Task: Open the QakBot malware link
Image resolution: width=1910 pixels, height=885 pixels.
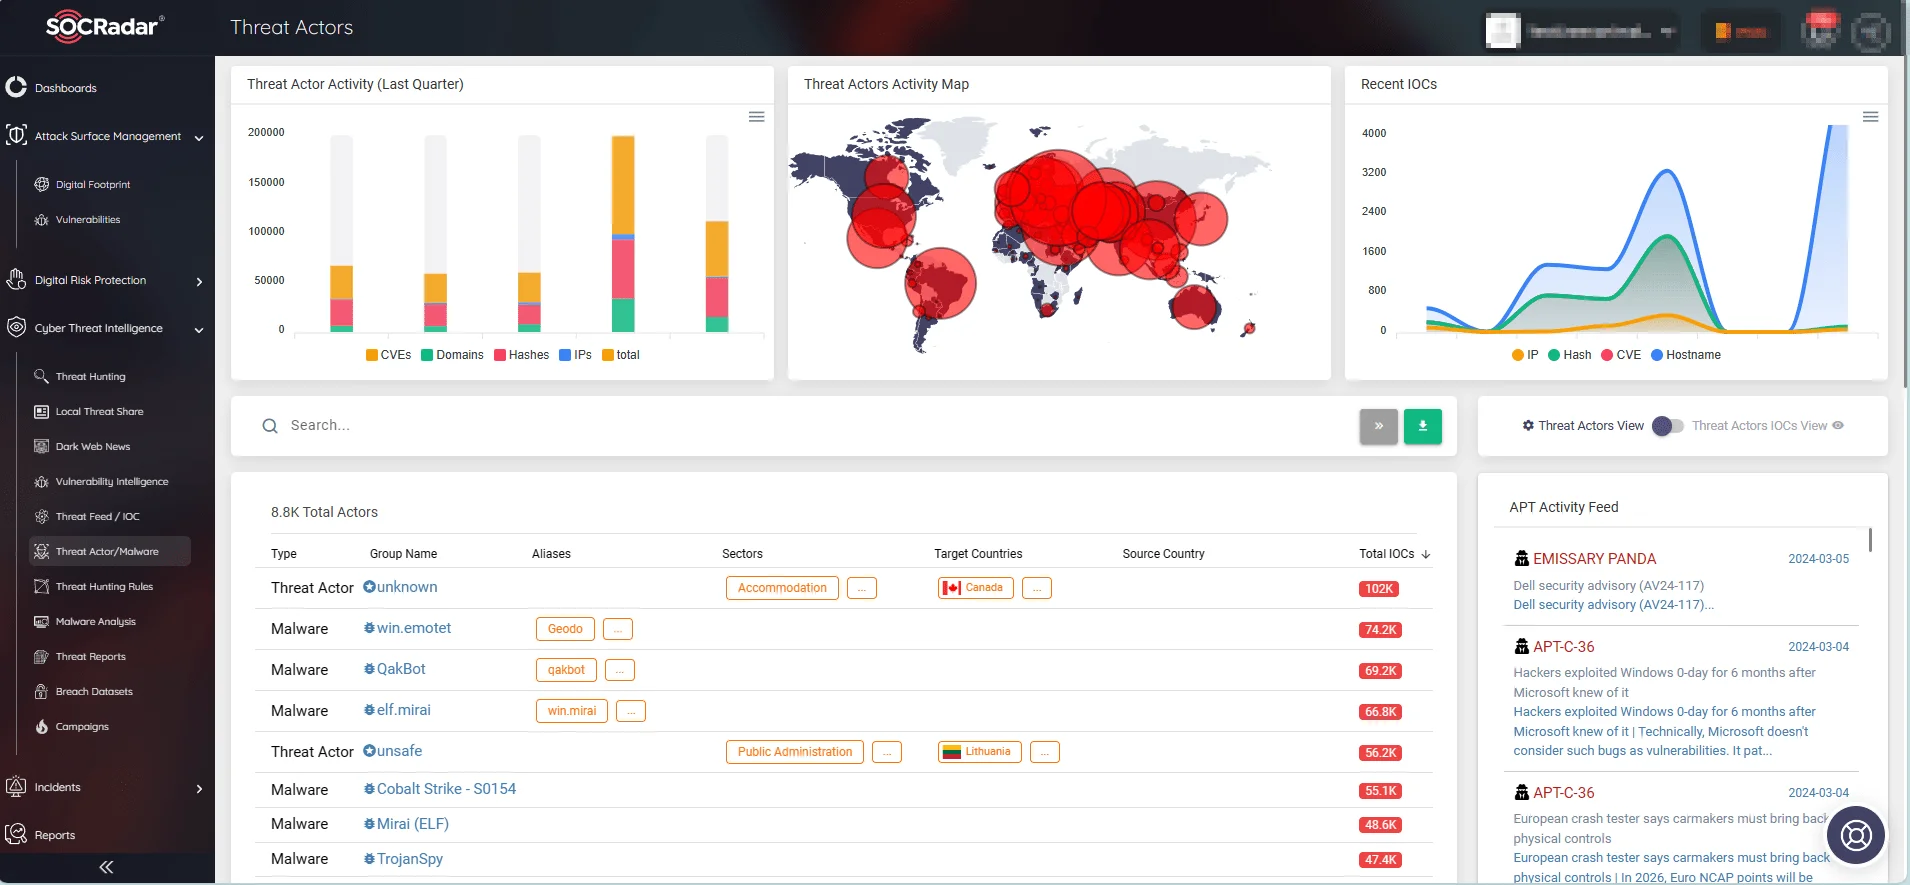Action: click(x=401, y=669)
